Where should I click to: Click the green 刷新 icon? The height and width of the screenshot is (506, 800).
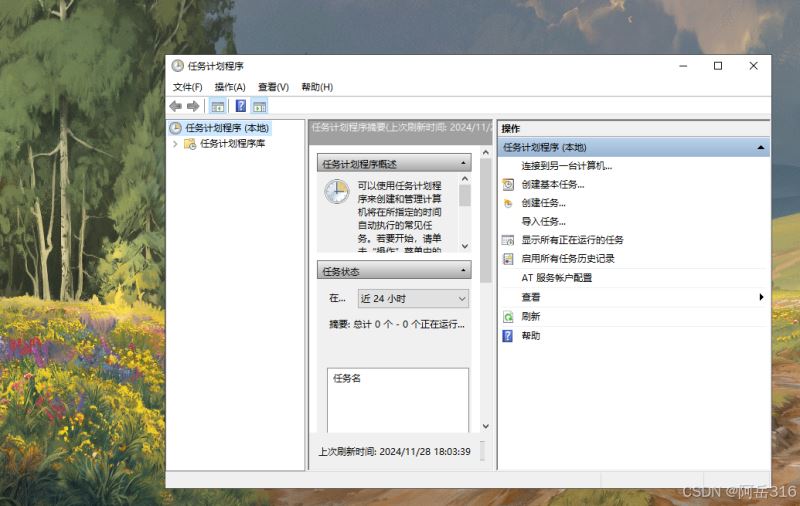508,317
